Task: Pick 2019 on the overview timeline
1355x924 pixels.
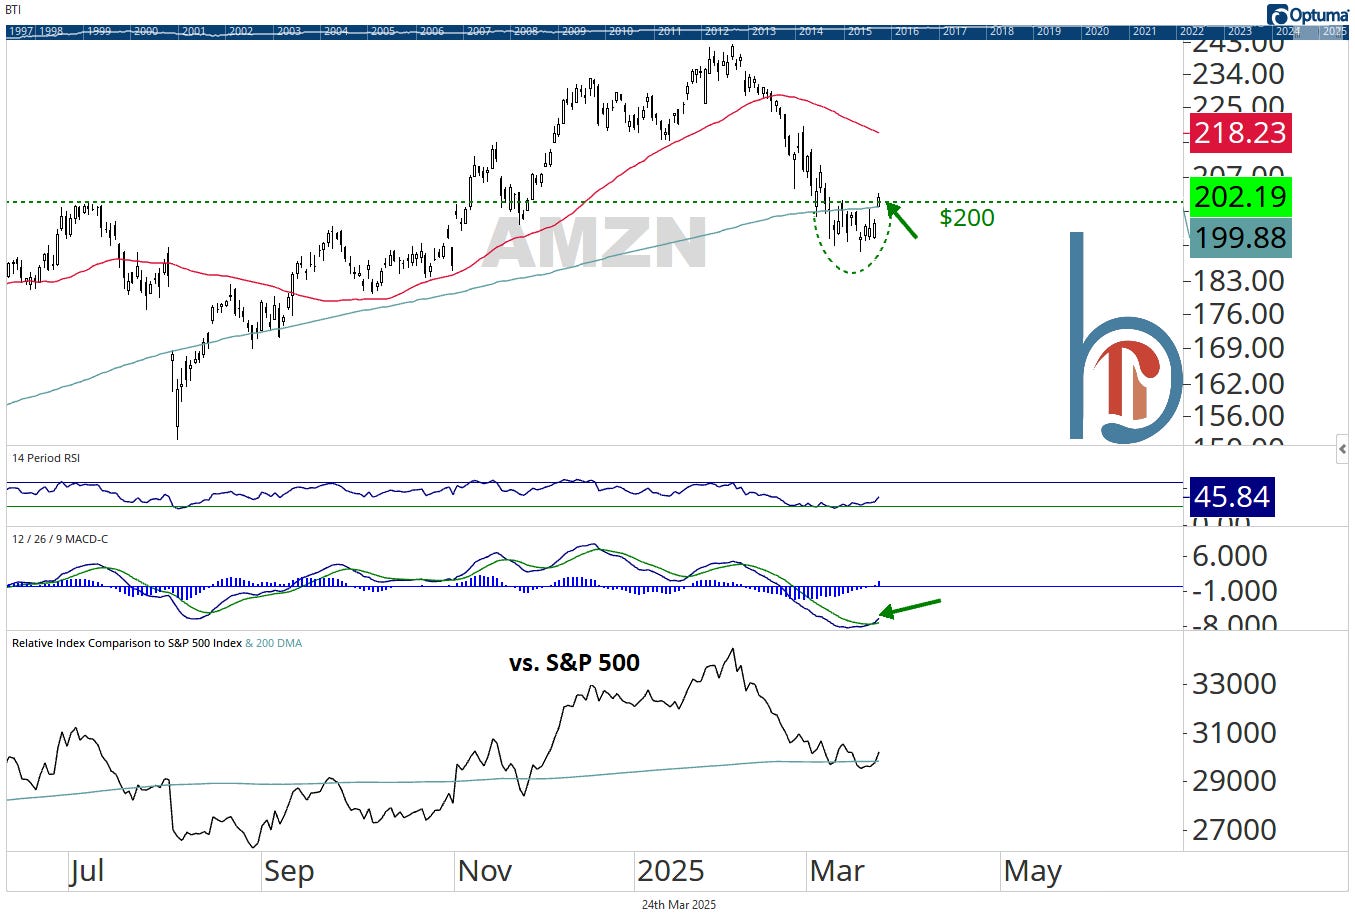Action: [x=1049, y=31]
